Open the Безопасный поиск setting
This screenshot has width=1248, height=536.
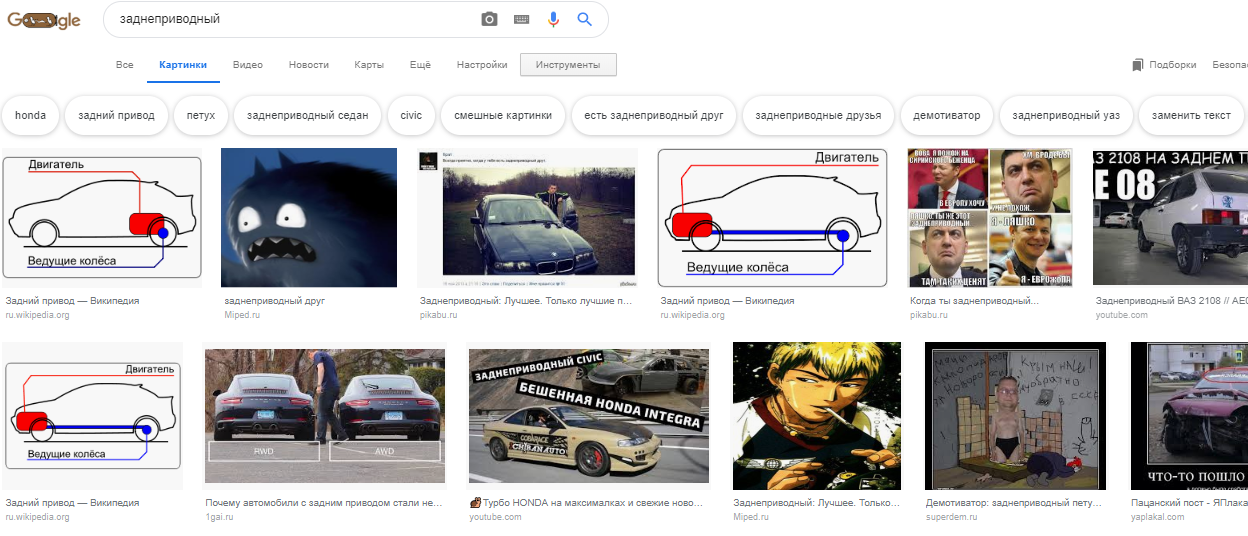click(x=1230, y=65)
